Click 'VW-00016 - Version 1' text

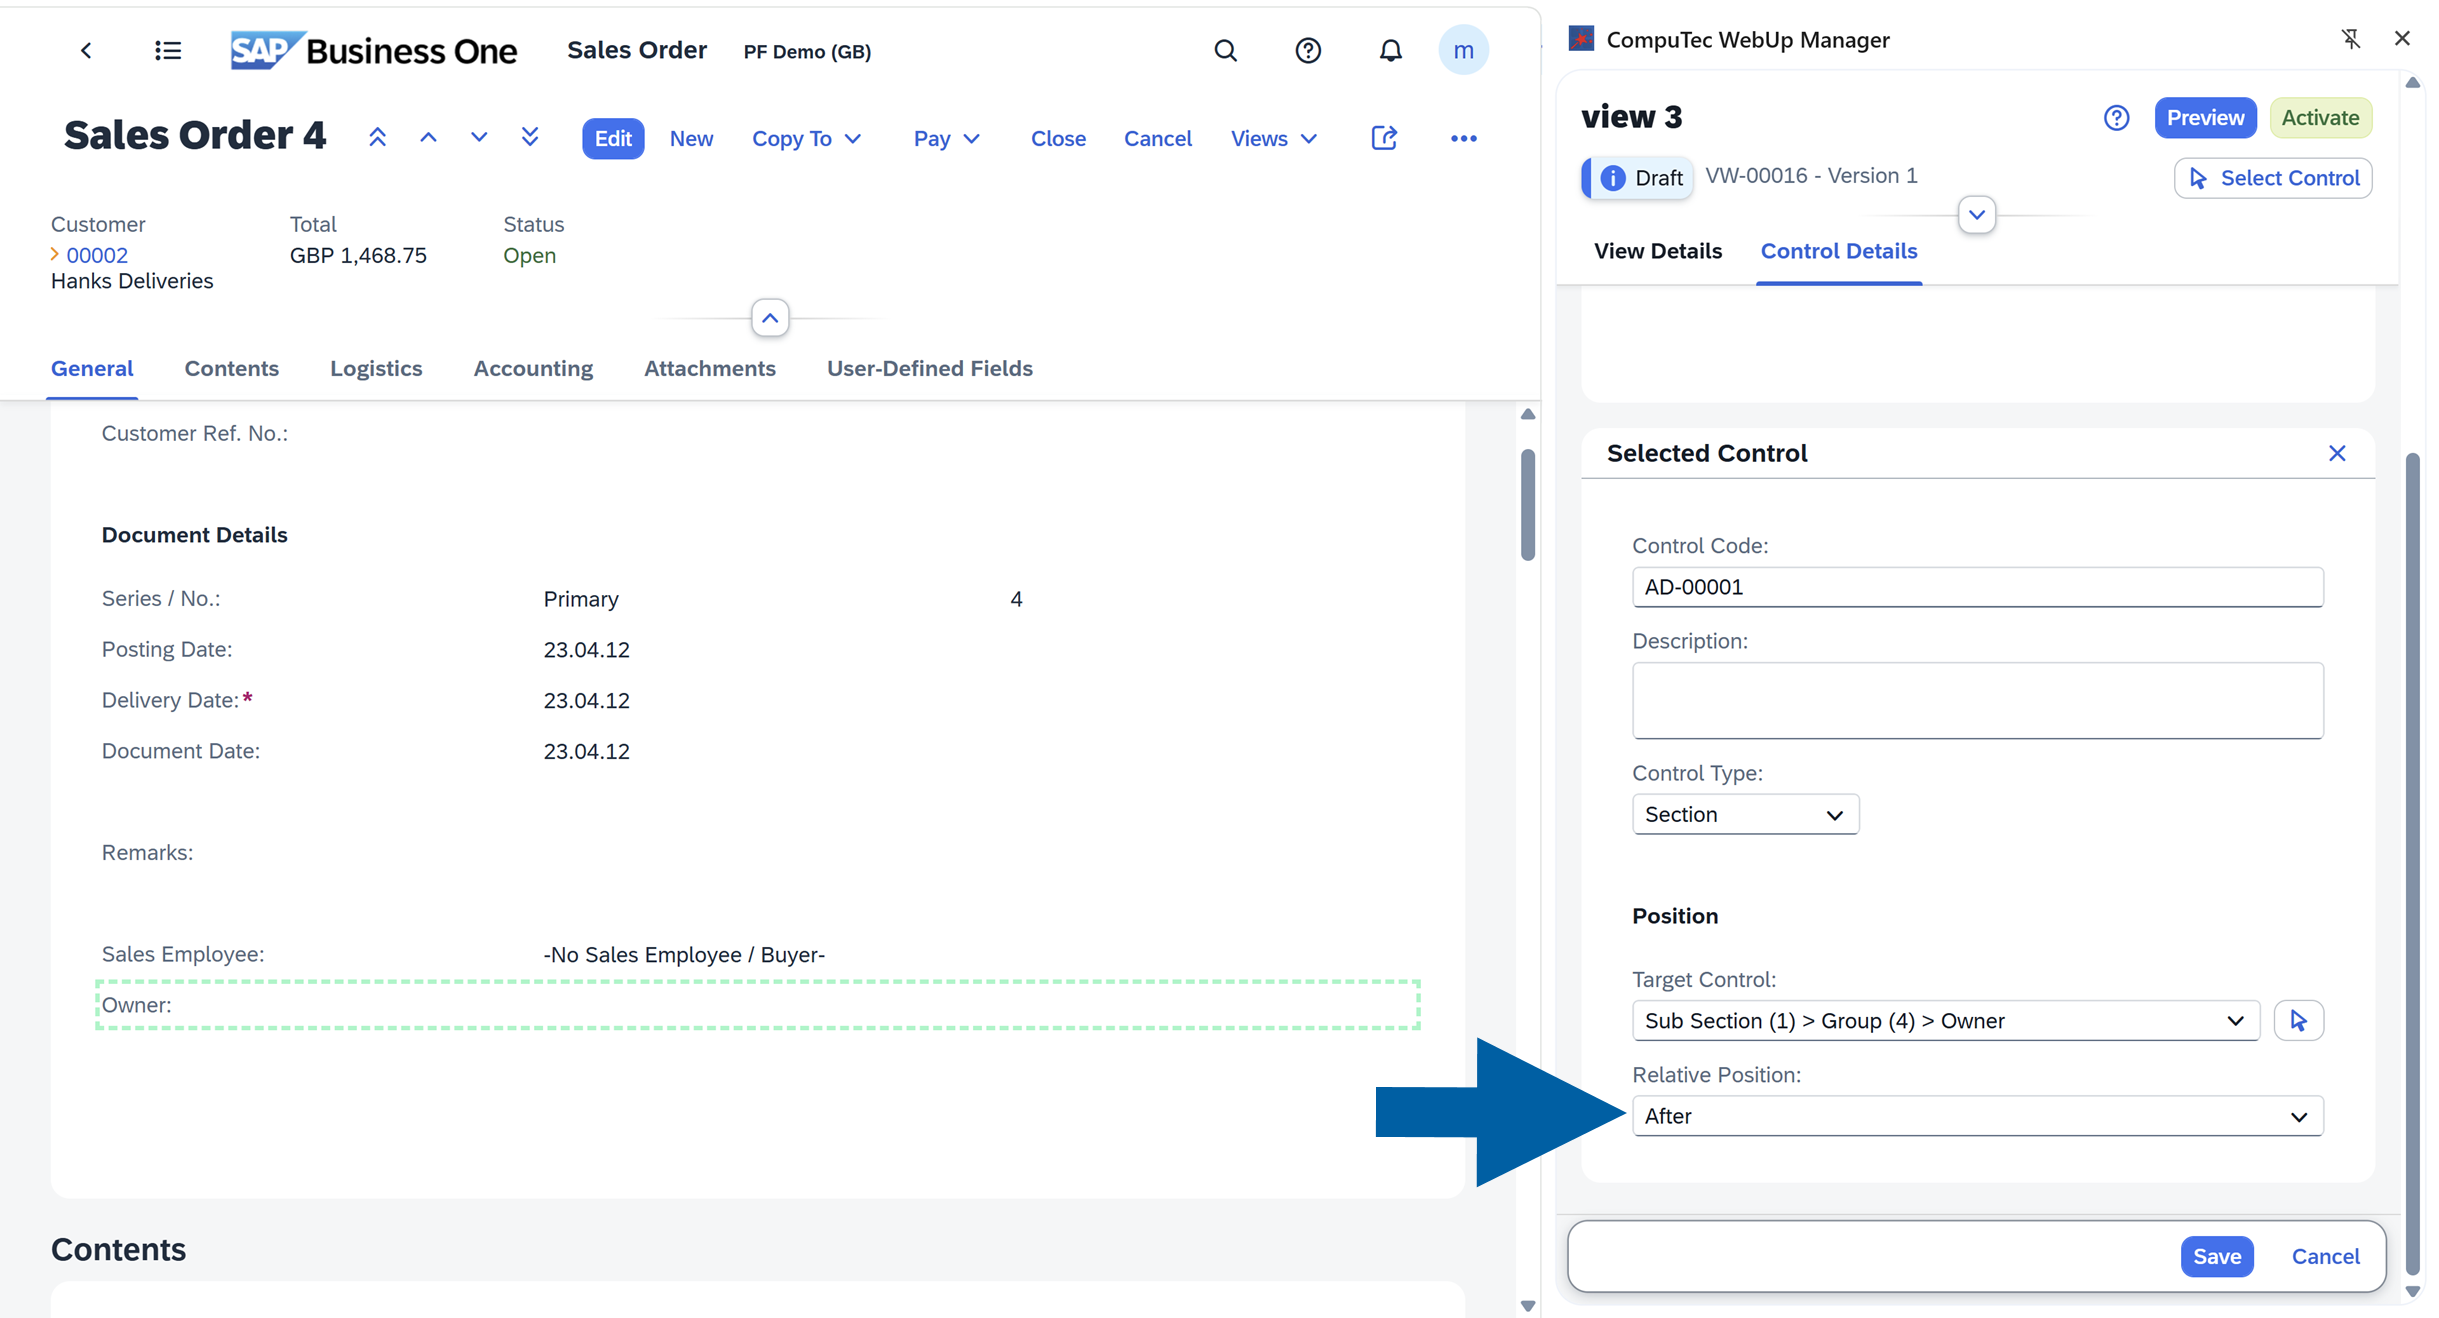pyautogui.click(x=1811, y=176)
